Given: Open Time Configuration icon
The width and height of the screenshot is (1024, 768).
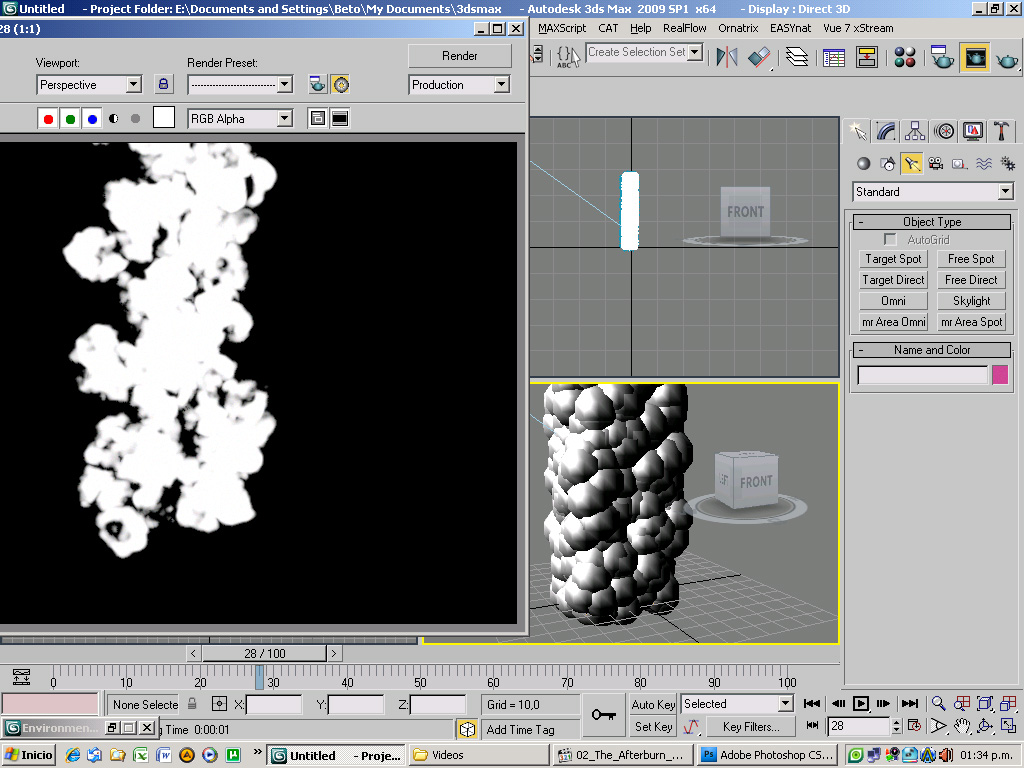Looking at the screenshot, I should pyautogui.click(x=914, y=726).
